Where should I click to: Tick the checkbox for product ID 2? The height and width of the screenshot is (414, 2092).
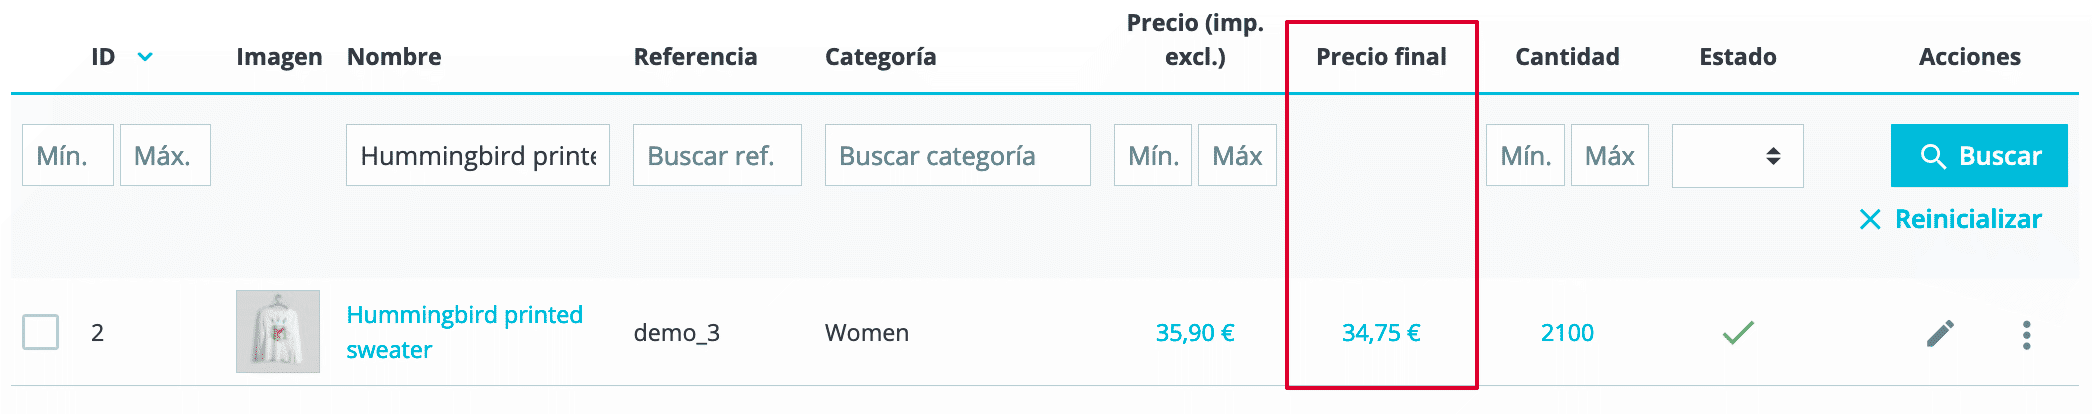(41, 332)
